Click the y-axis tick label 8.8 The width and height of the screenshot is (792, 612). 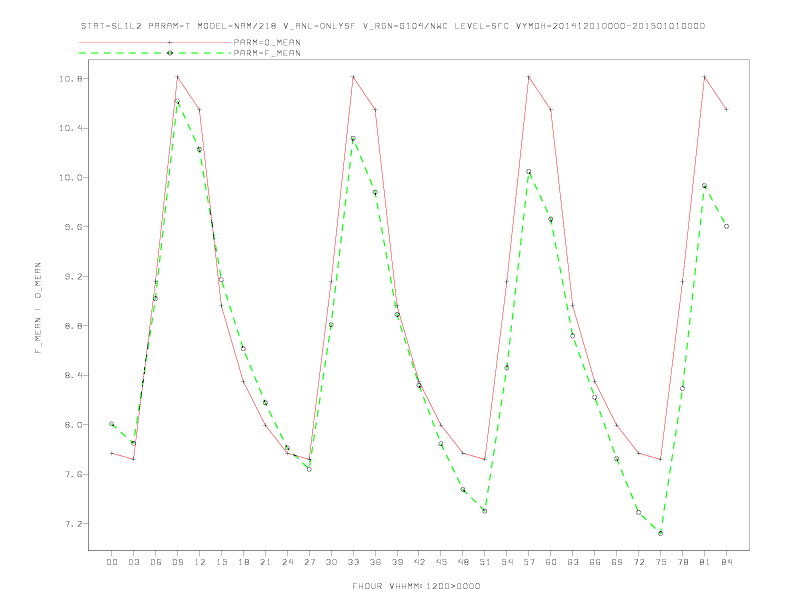click(x=73, y=326)
